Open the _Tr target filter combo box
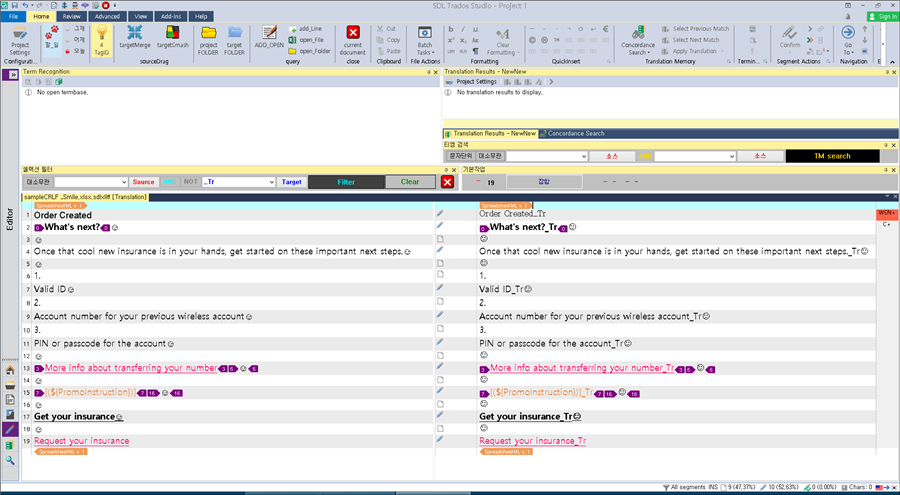This screenshot has height=495, width=900. (x=239, y=181)
